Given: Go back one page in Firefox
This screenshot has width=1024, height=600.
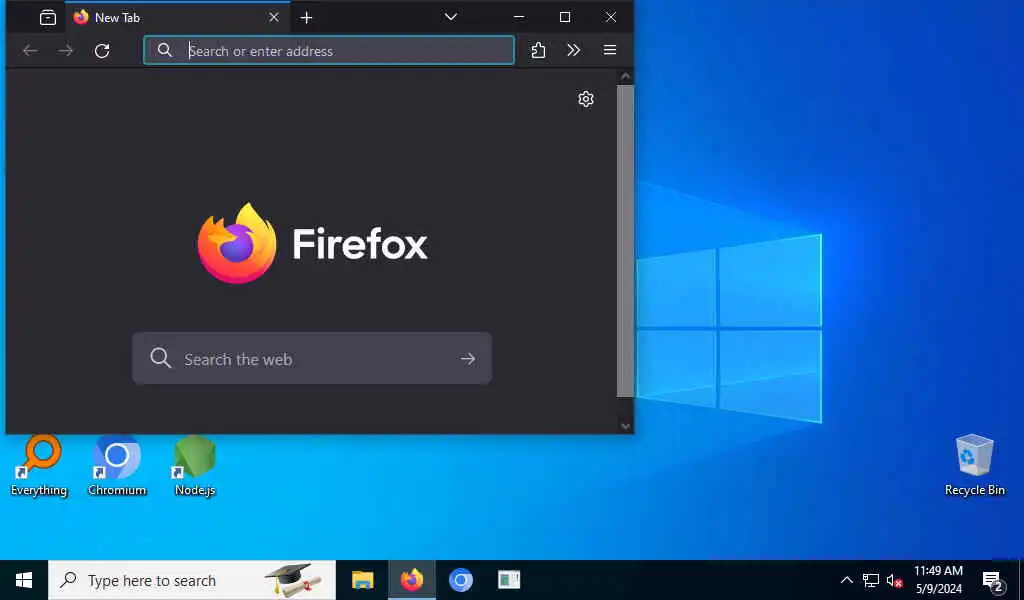Looking at the screenshot, I should [30, 50].
